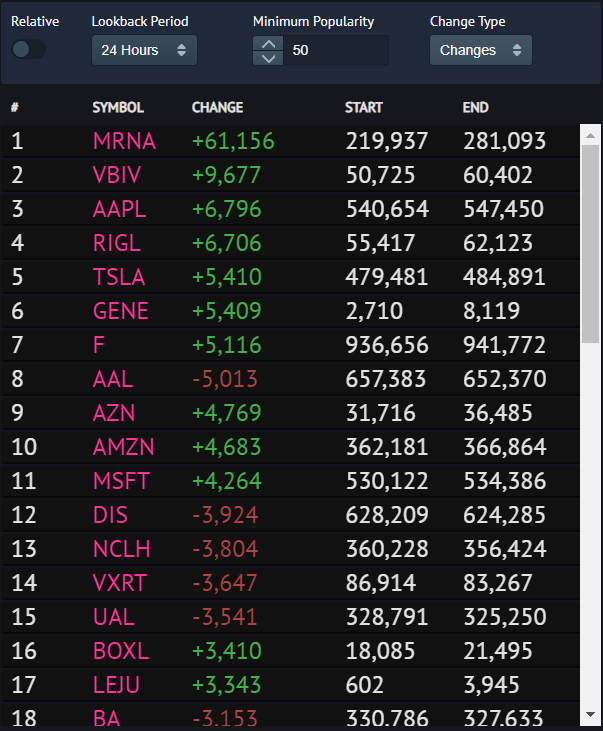Click the start value 530,122
The height and width of the screenshot is (731, 603).
tap(387, 482)
